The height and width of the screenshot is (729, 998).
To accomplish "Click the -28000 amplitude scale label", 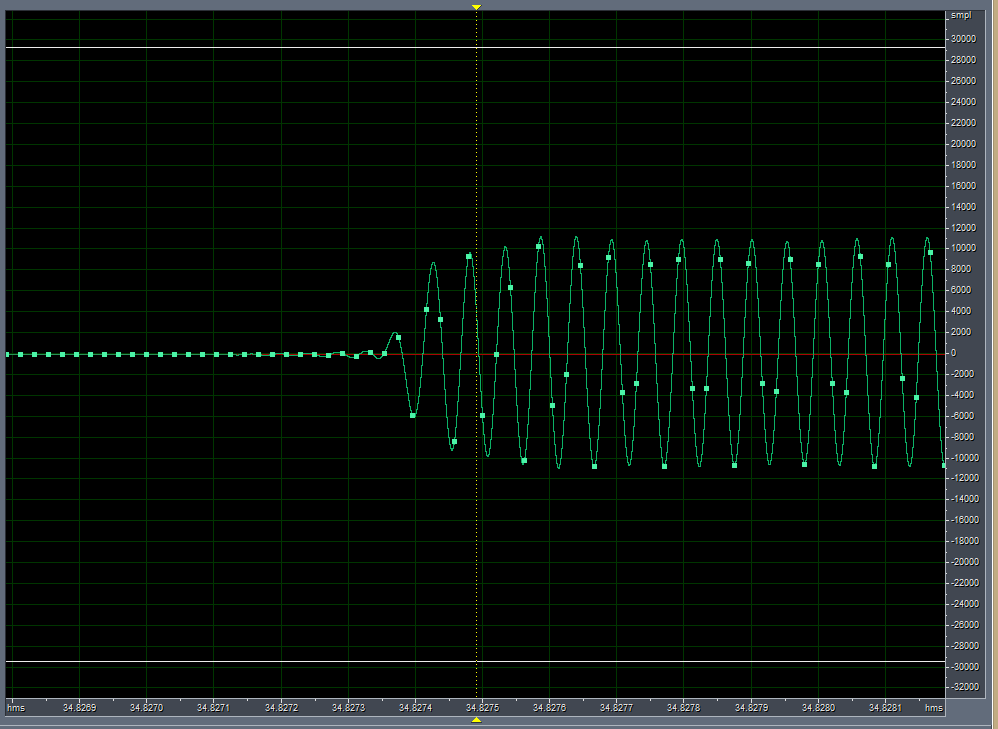I will 963,646.
